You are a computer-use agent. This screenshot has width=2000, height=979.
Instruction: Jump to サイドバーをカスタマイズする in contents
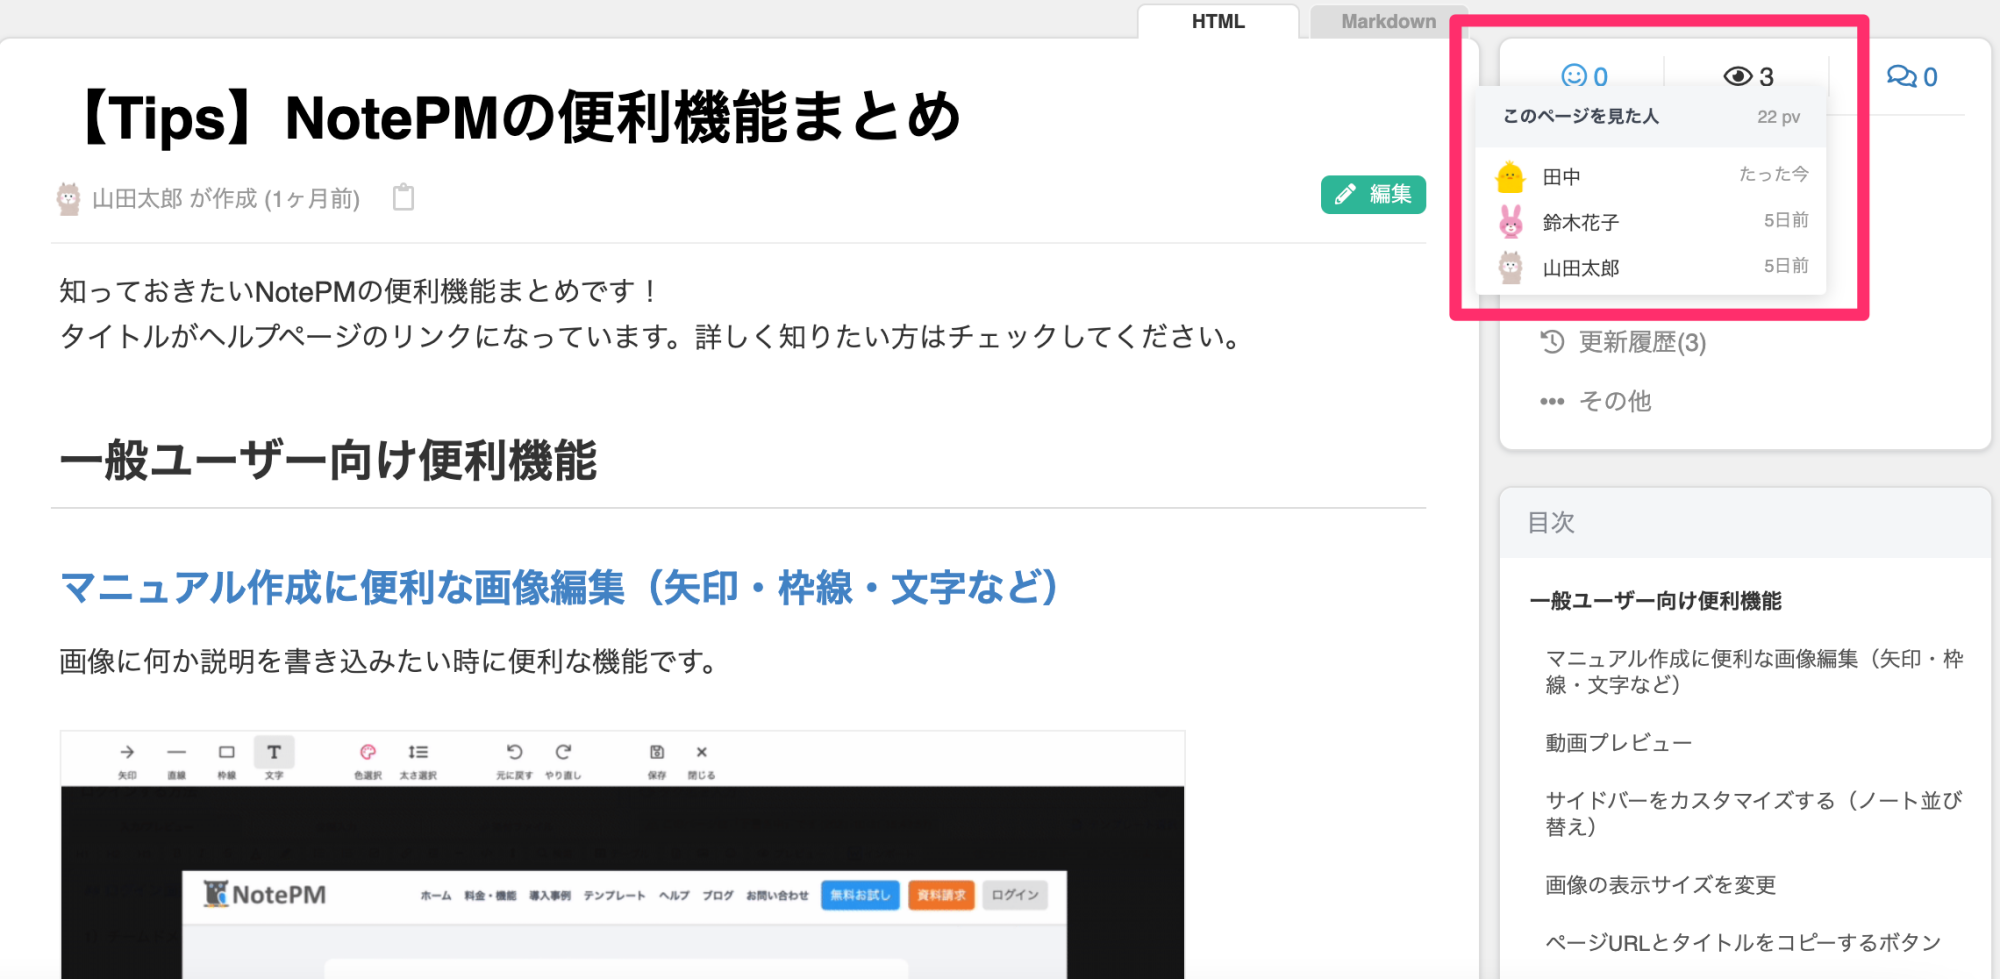point(1754,813)
